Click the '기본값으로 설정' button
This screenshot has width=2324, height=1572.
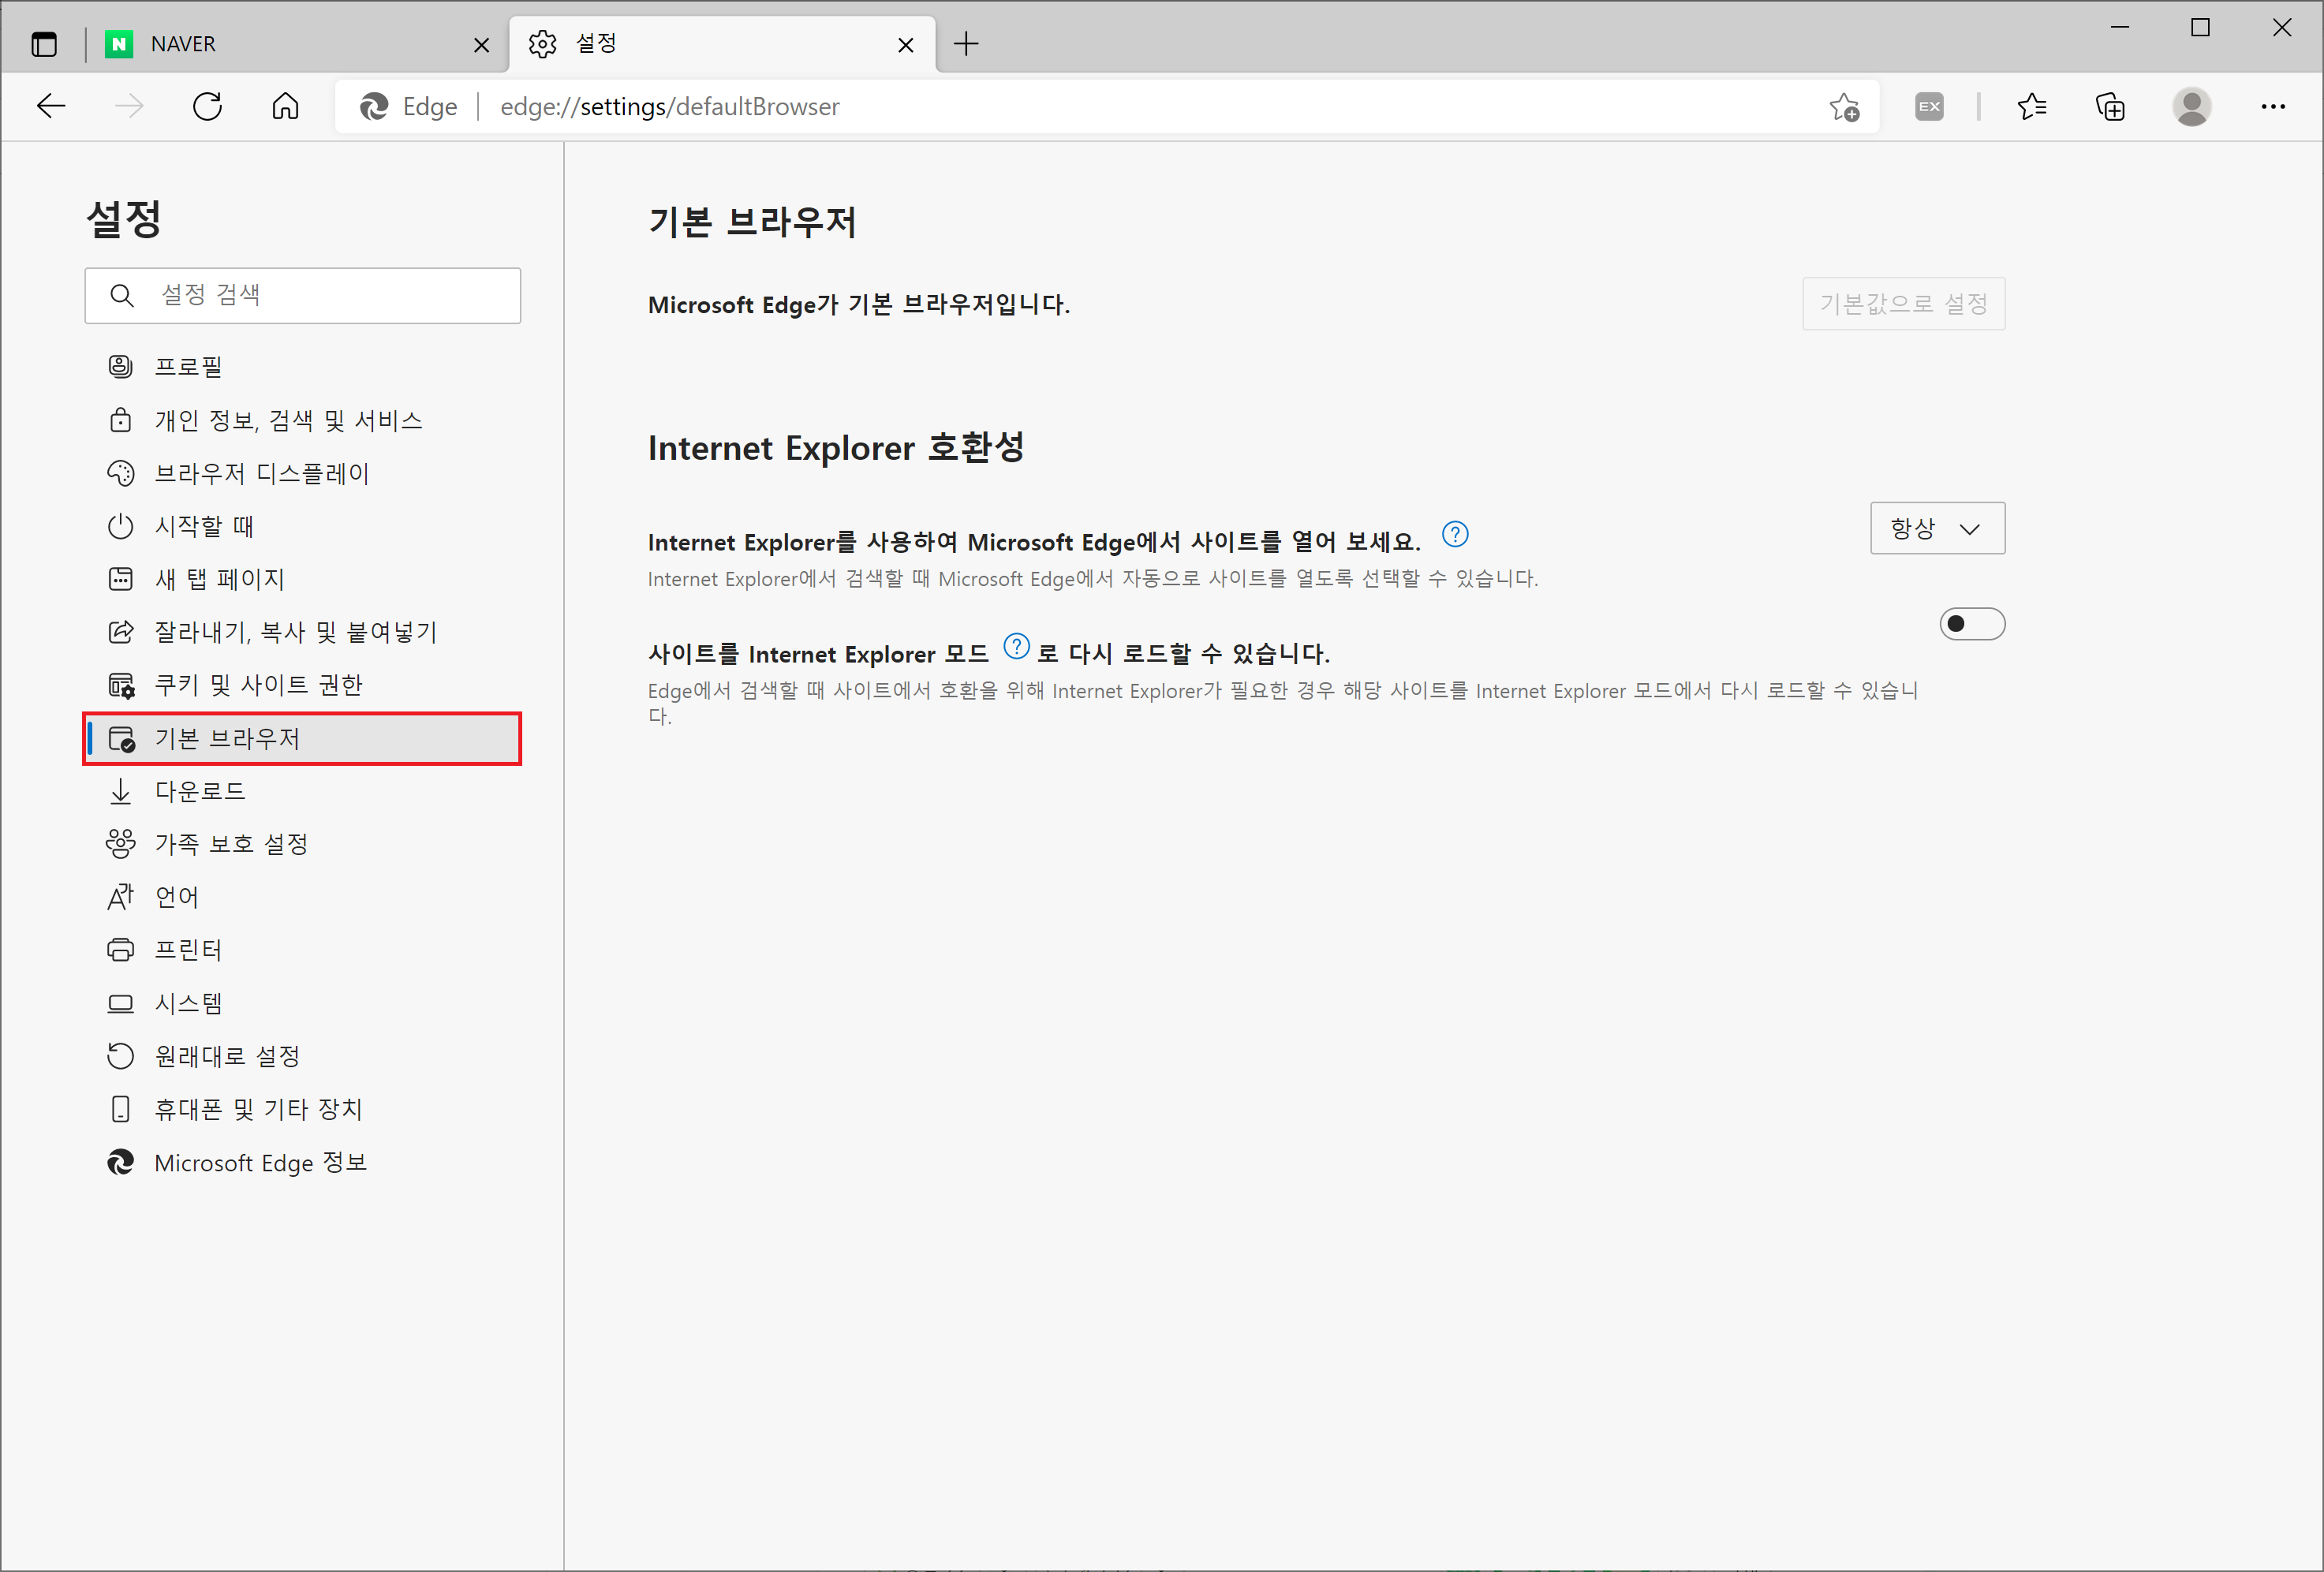click(1903, 304)
